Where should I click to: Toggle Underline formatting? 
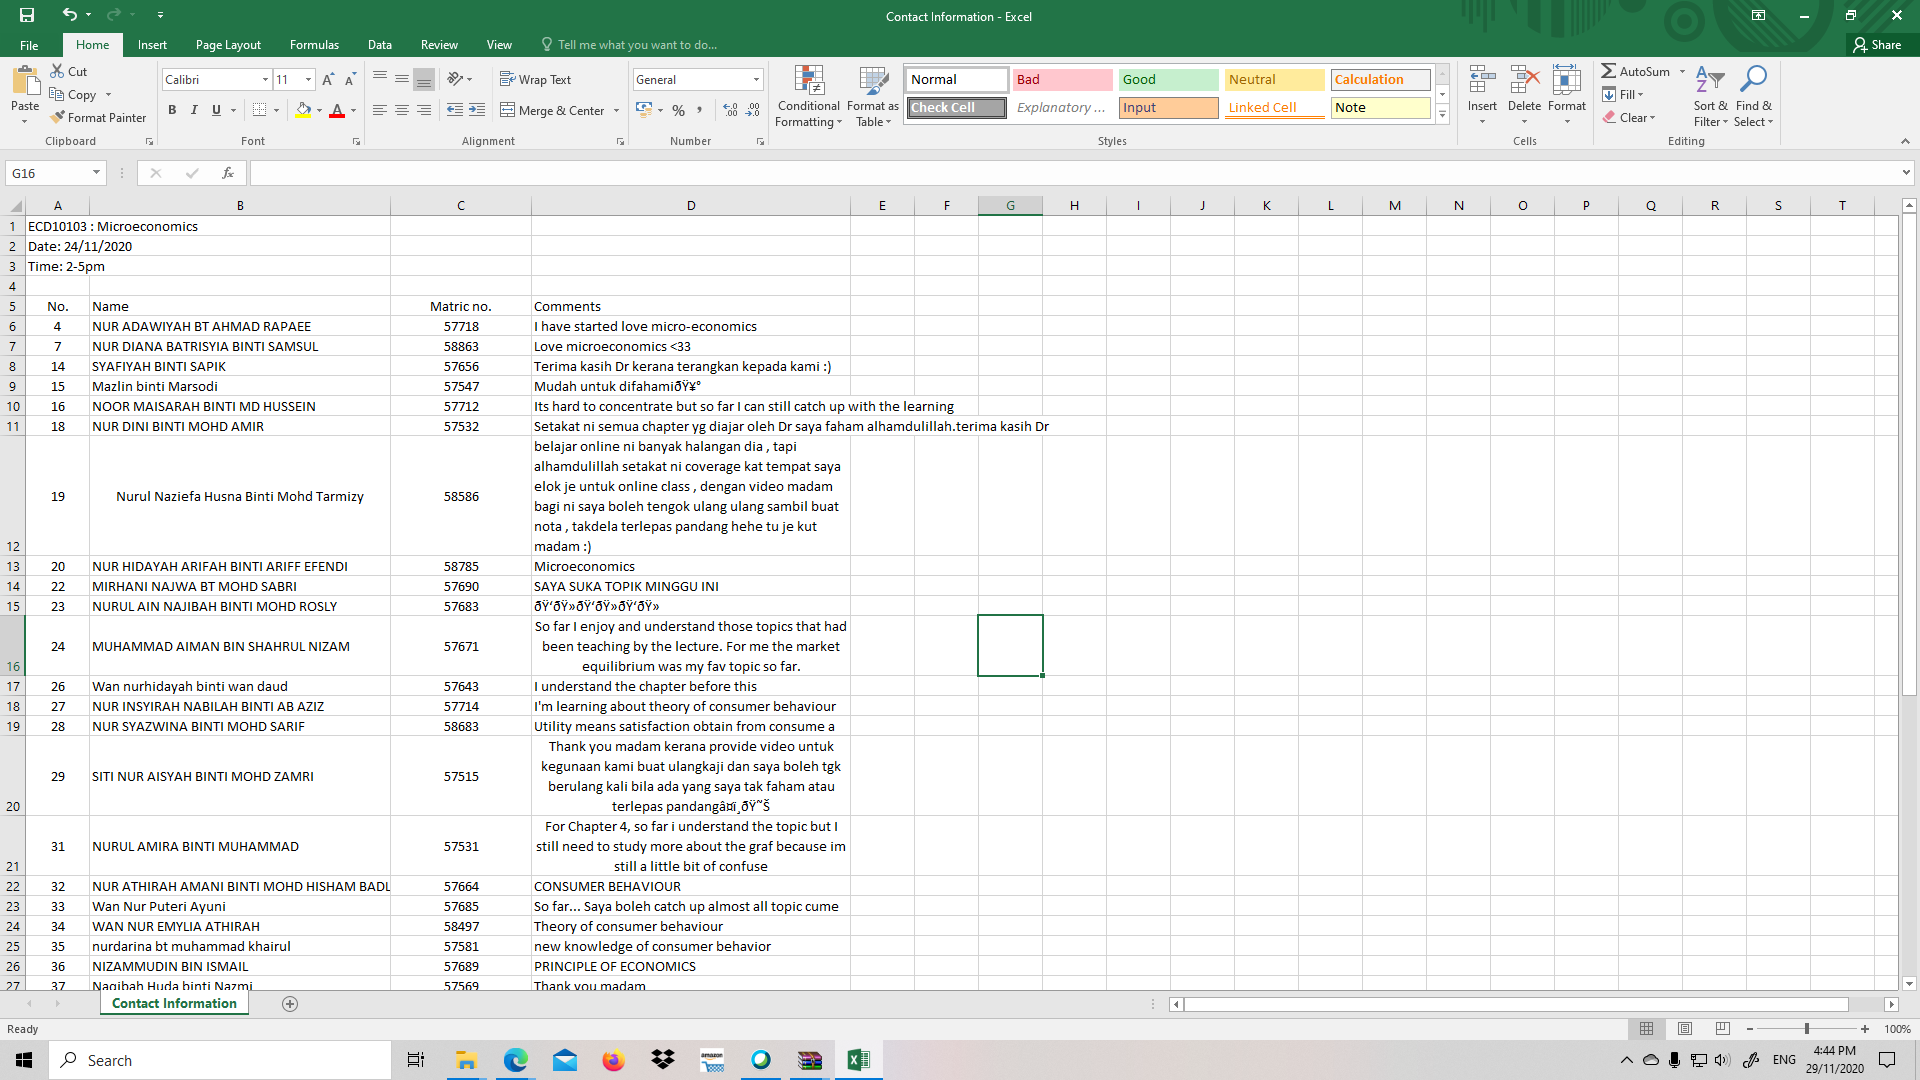[x=216, y=110]
